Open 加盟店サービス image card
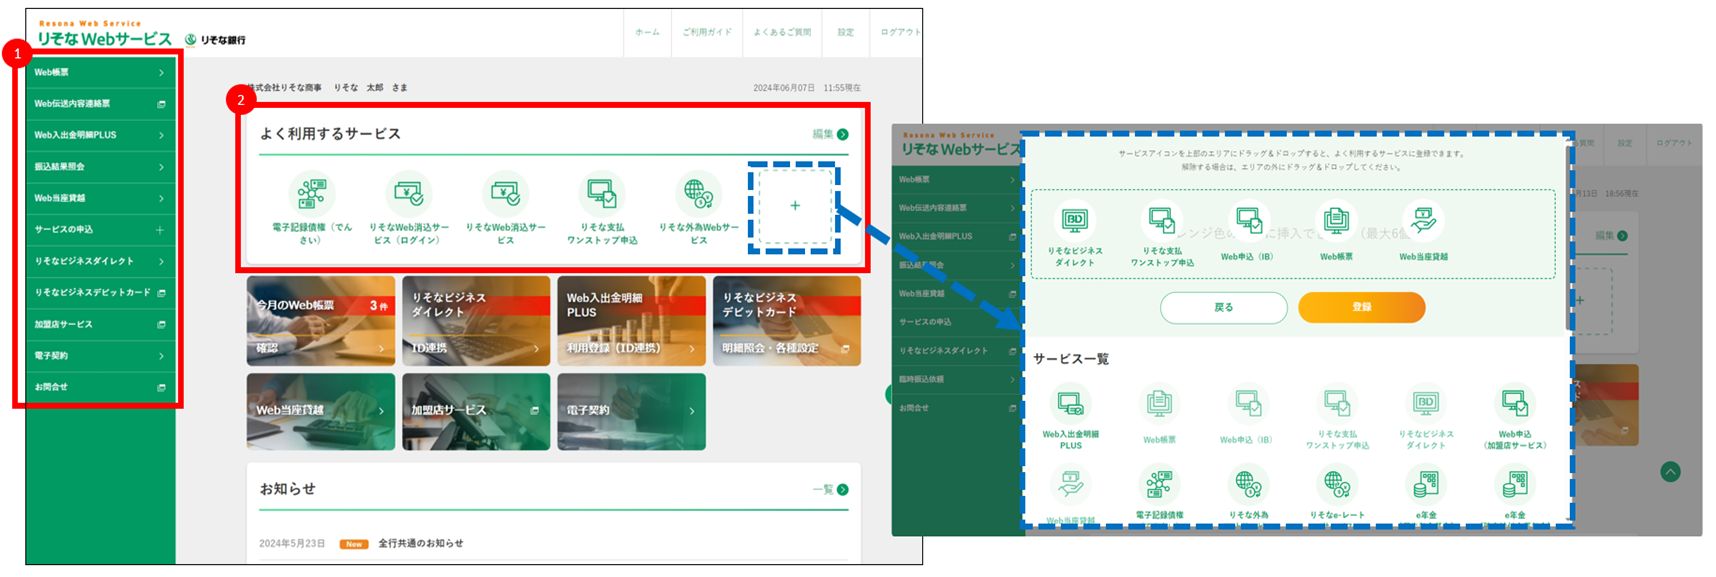The height and width of the screenshot is (577, 1716). click(476, 412)
